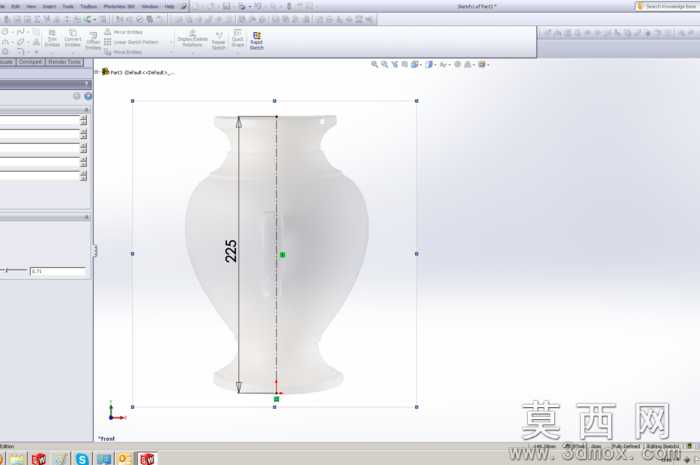Open View Settings dropdown
The width and height of the screenshot is (700, 465).
(x=483, y=65)
